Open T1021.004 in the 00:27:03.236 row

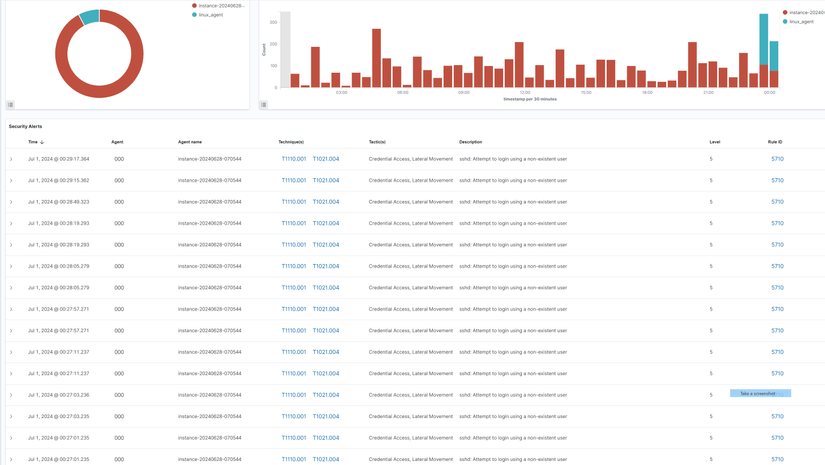click(x=326, y=395)
